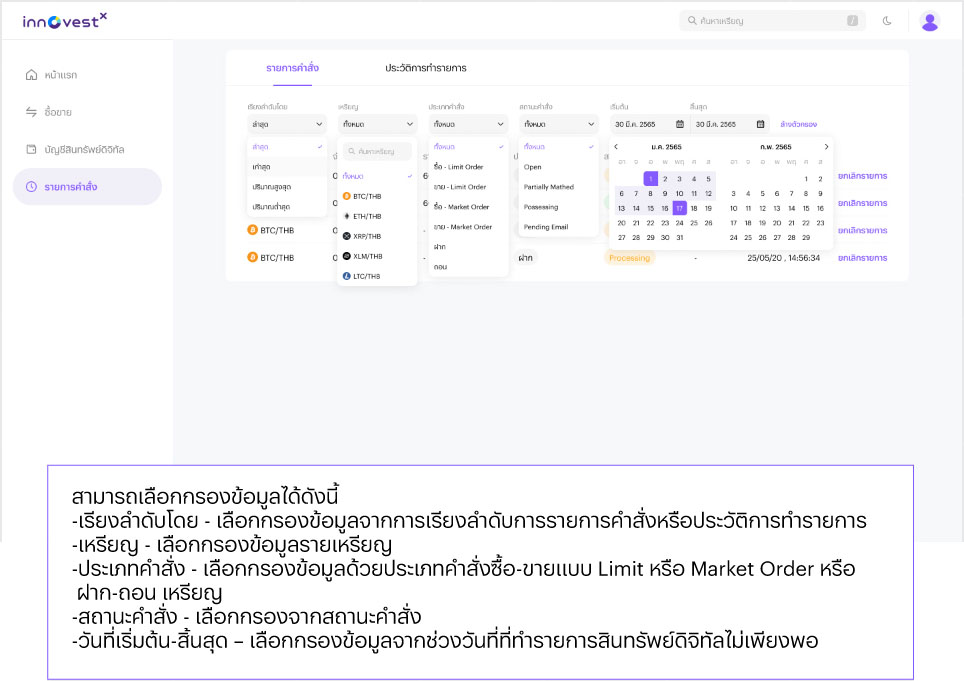
Task: Open the end date calendar icon
Action: 760,124
